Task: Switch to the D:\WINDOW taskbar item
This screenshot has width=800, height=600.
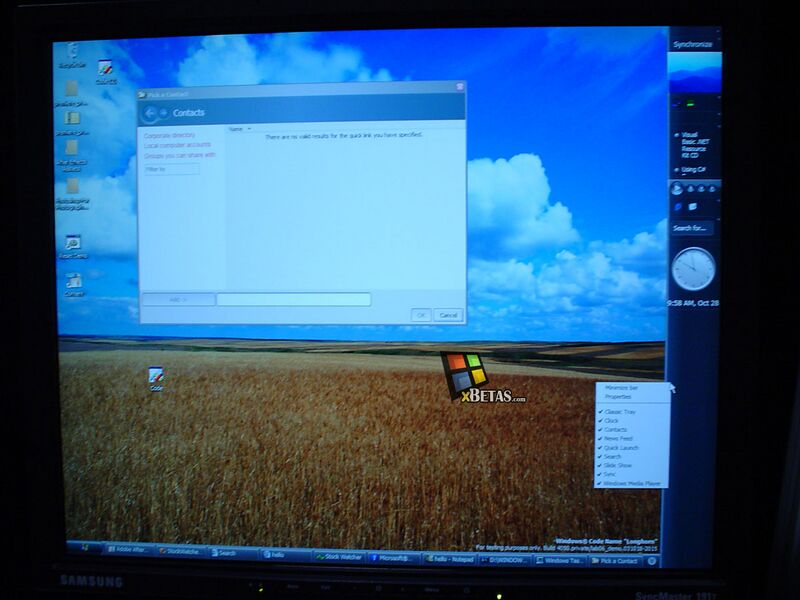Action: 504,560
